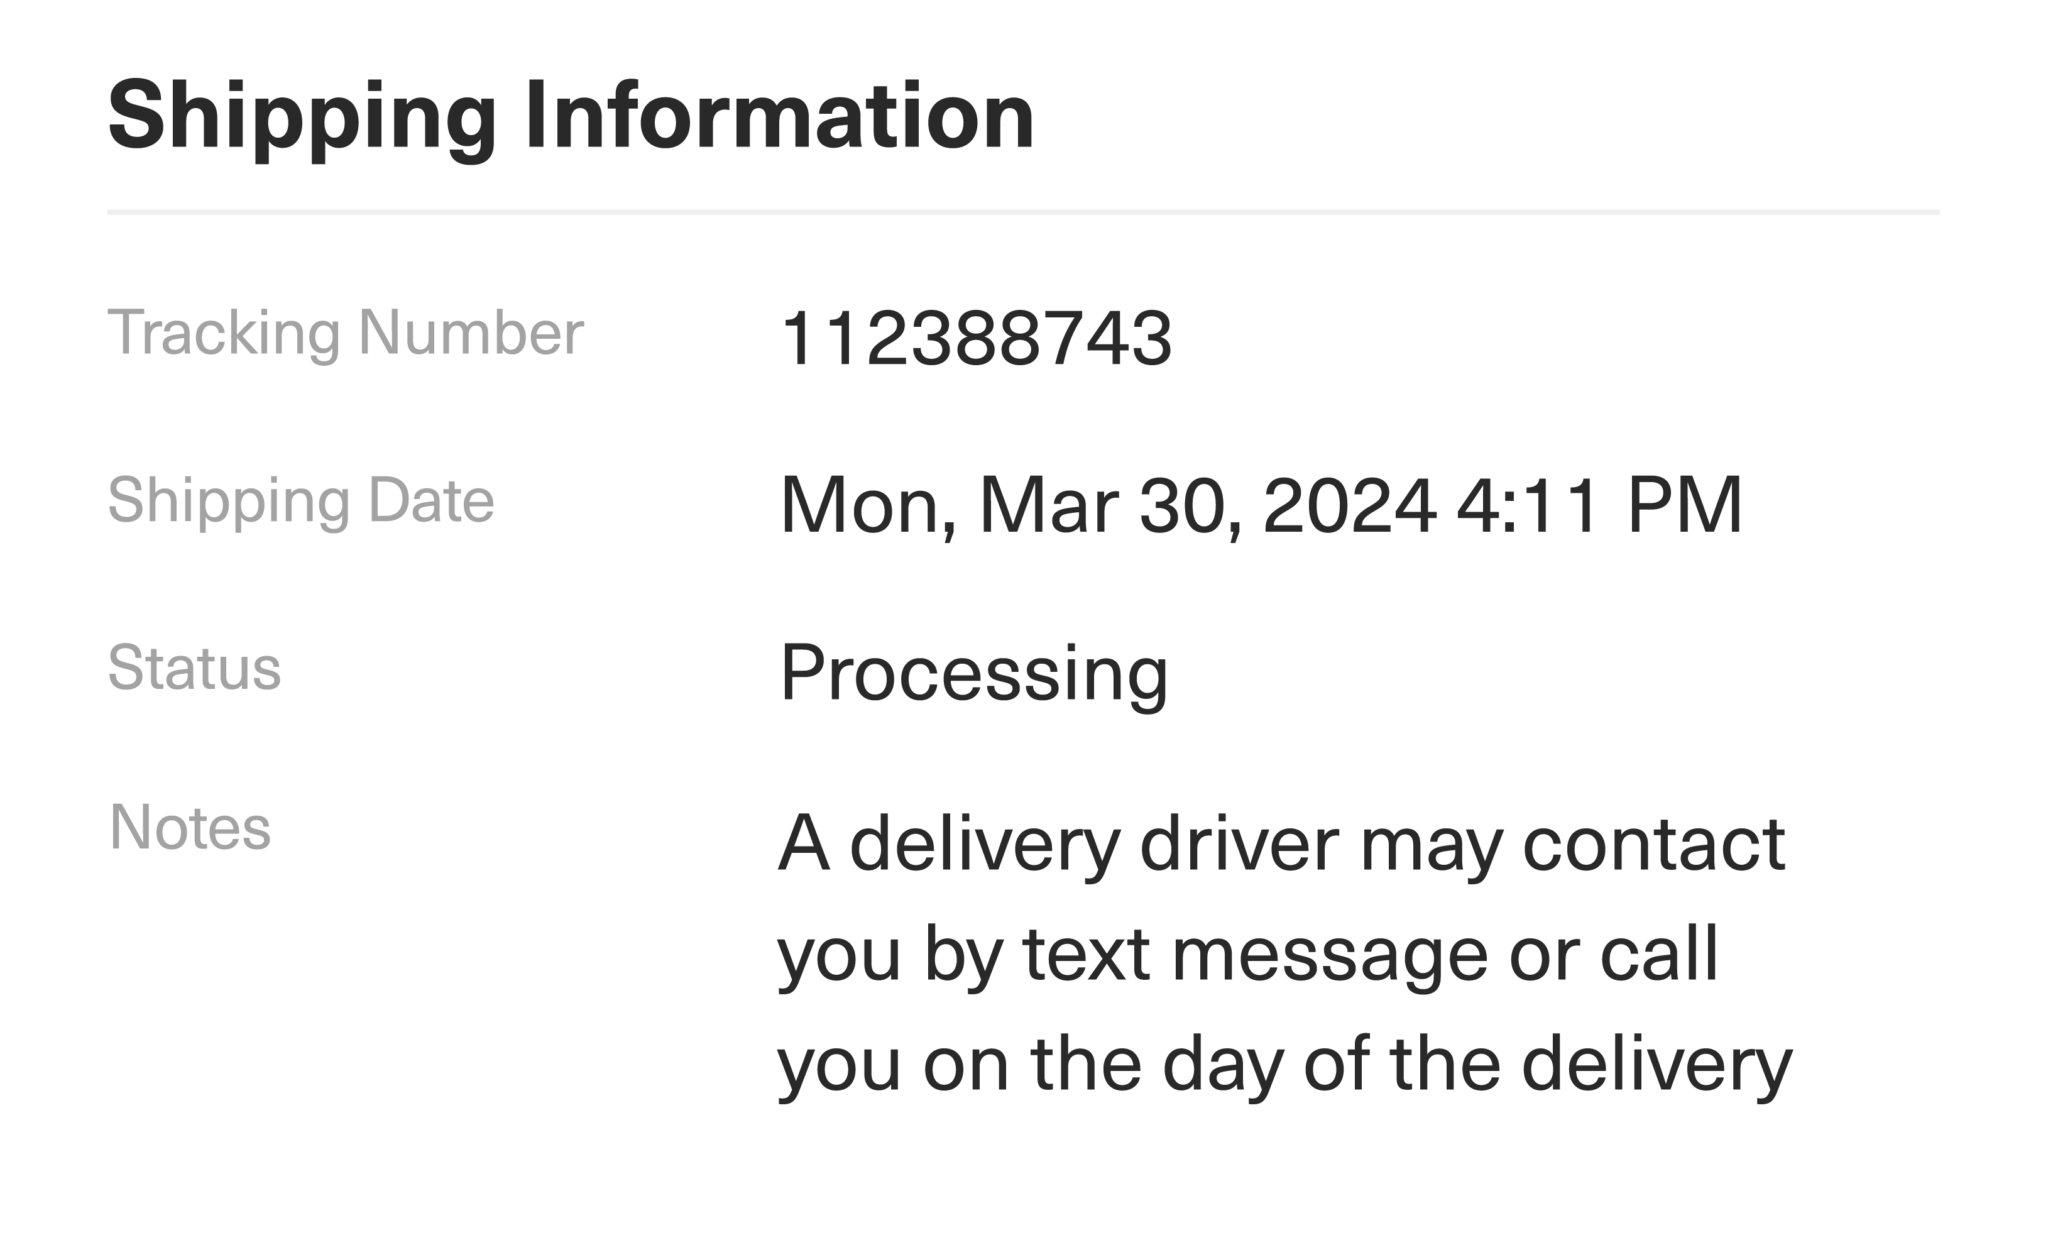Click the word Shipping in the heading

click(301, 118)
